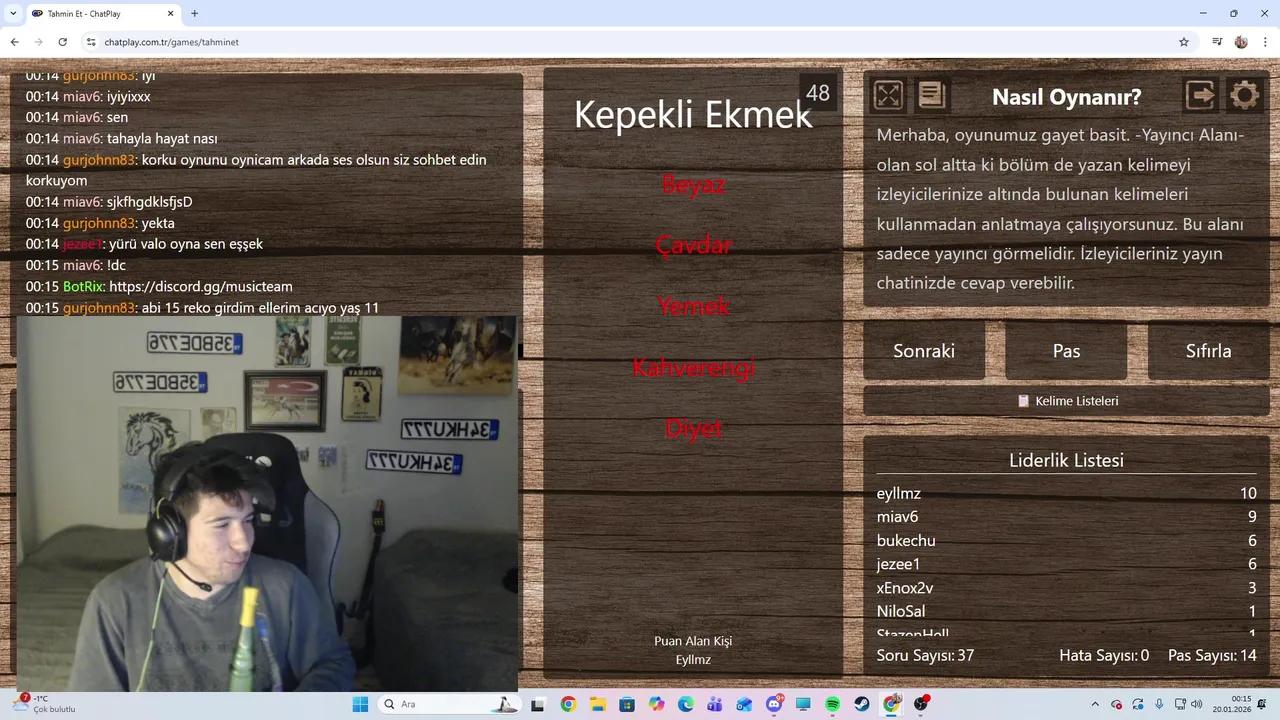Show hidden system tray icons

(x=1095, y=704)
